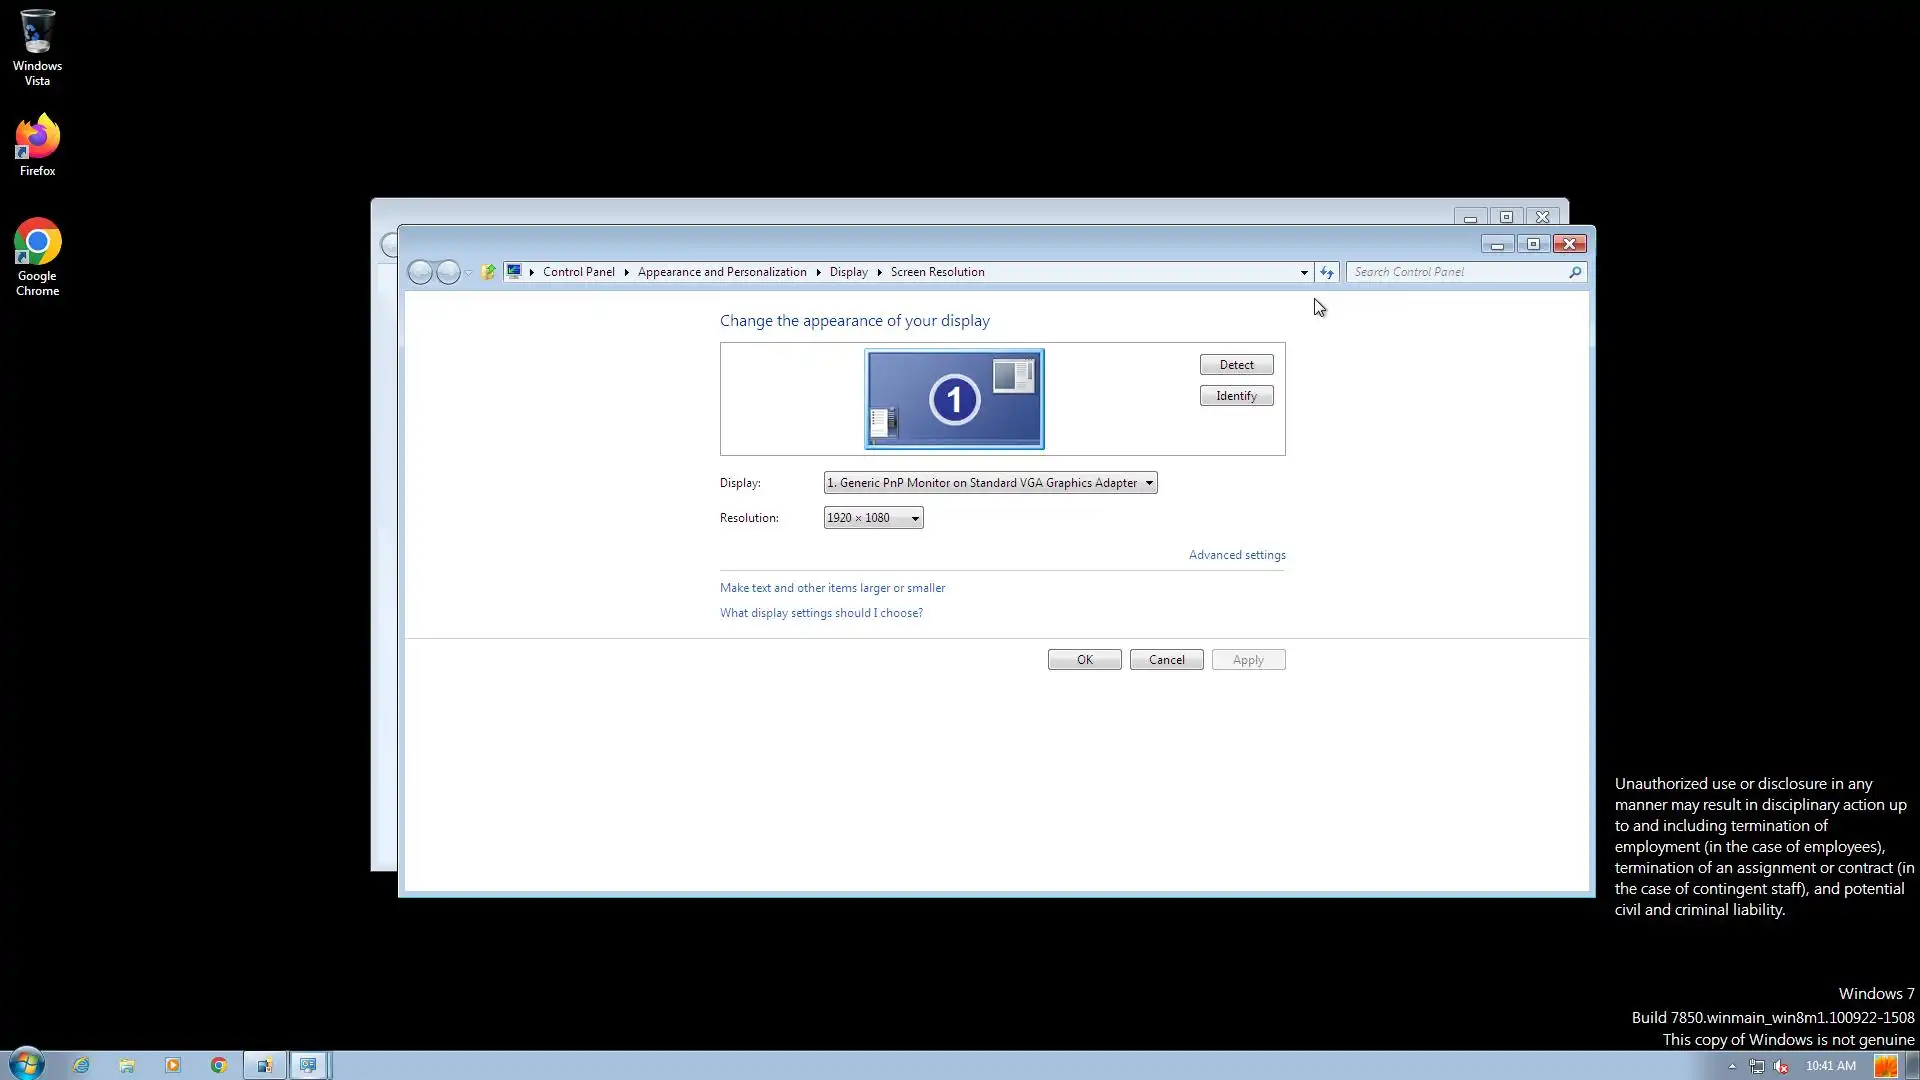Click Appearance and Personalization breadcrumb
This screenshot has width=1920, height=1080.
(721, 272)
